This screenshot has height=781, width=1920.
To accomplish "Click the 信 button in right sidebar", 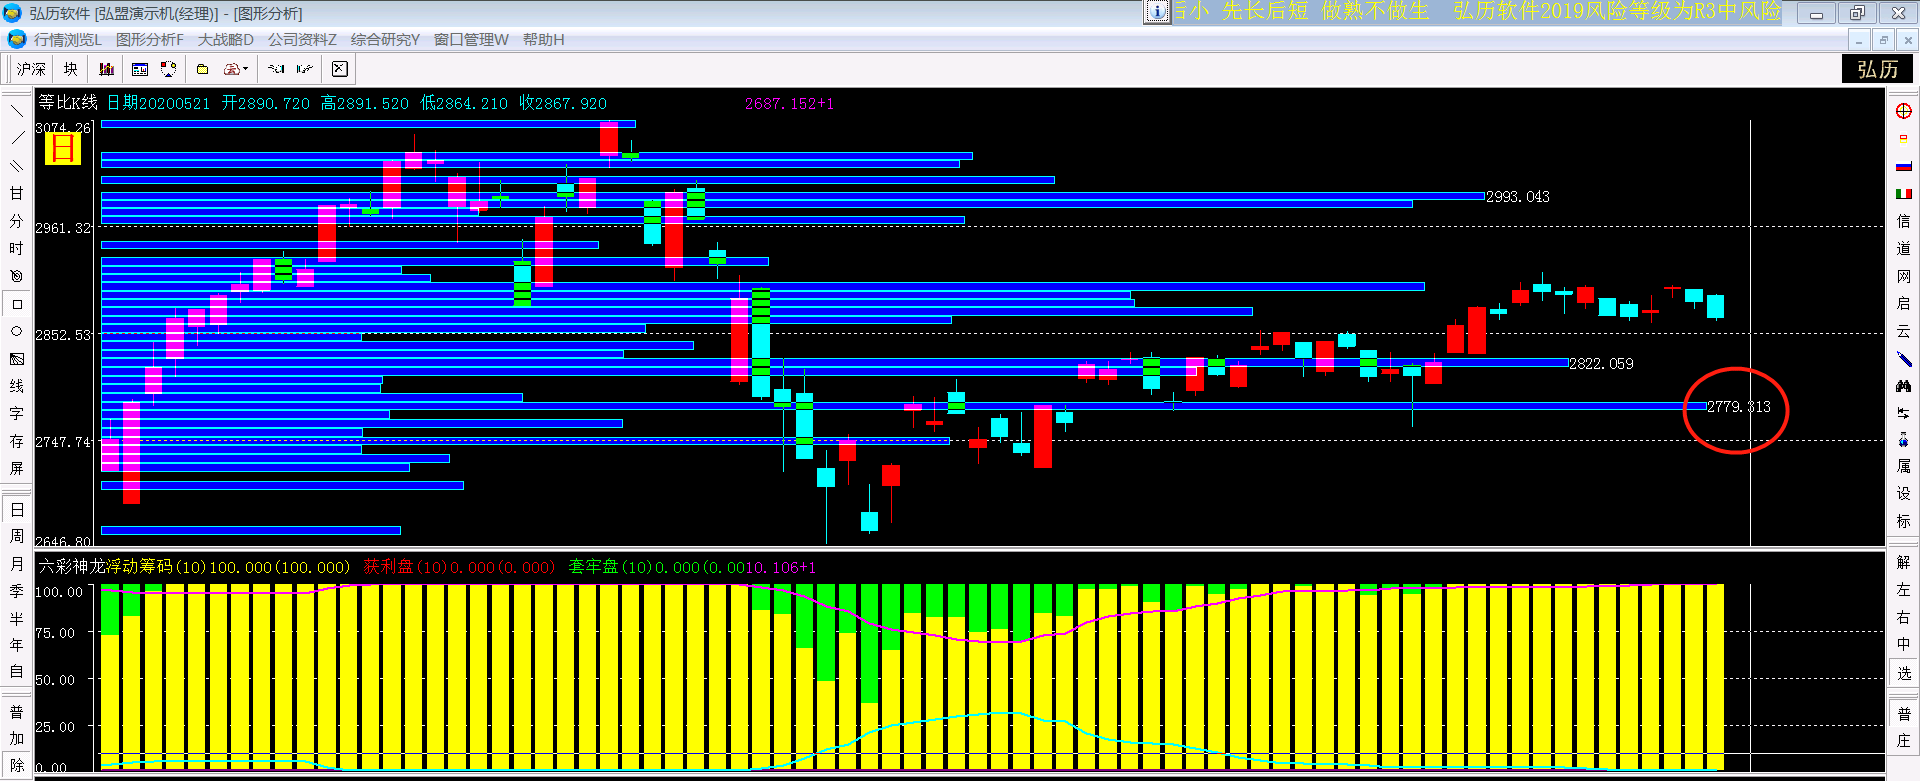I will coord(1904,221).
